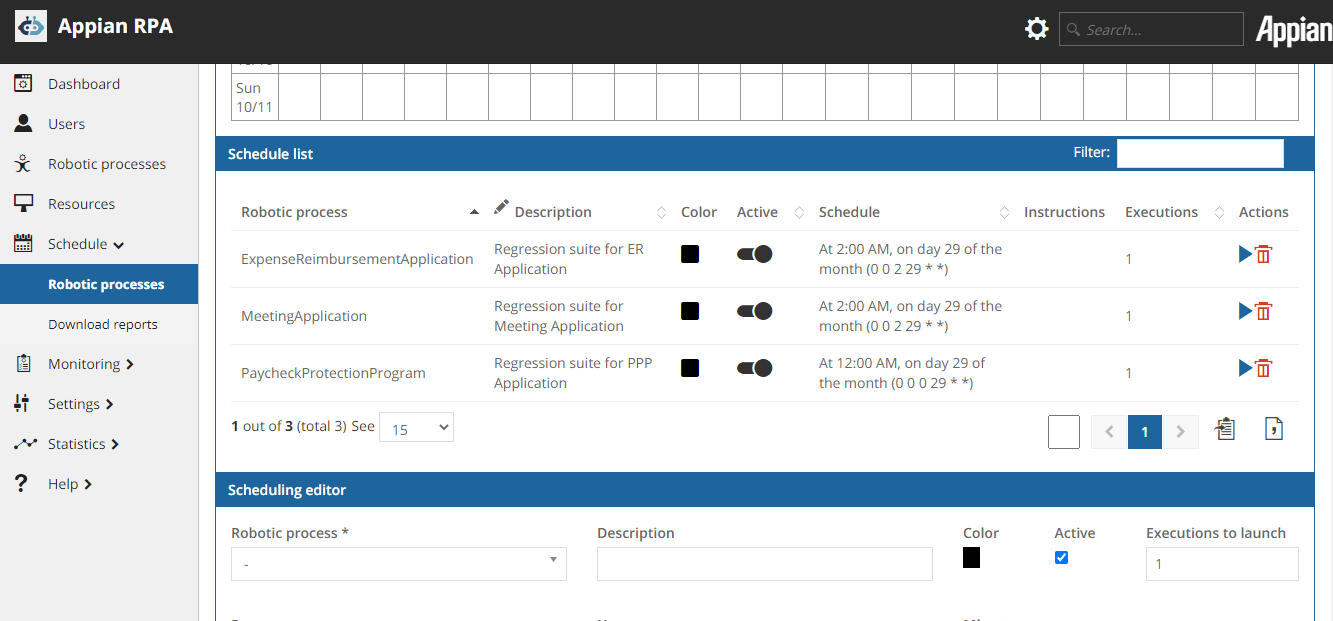Expand the Monitoring sidebar menu
Image resolution: width=1333 pixels, height=621 pixels.
click(x=90, y=364)
